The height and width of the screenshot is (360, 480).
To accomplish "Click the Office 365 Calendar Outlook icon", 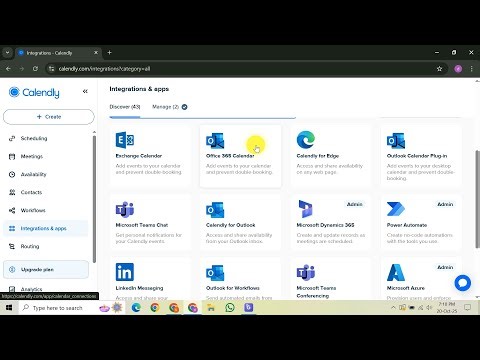I will (x=215, y=141).
